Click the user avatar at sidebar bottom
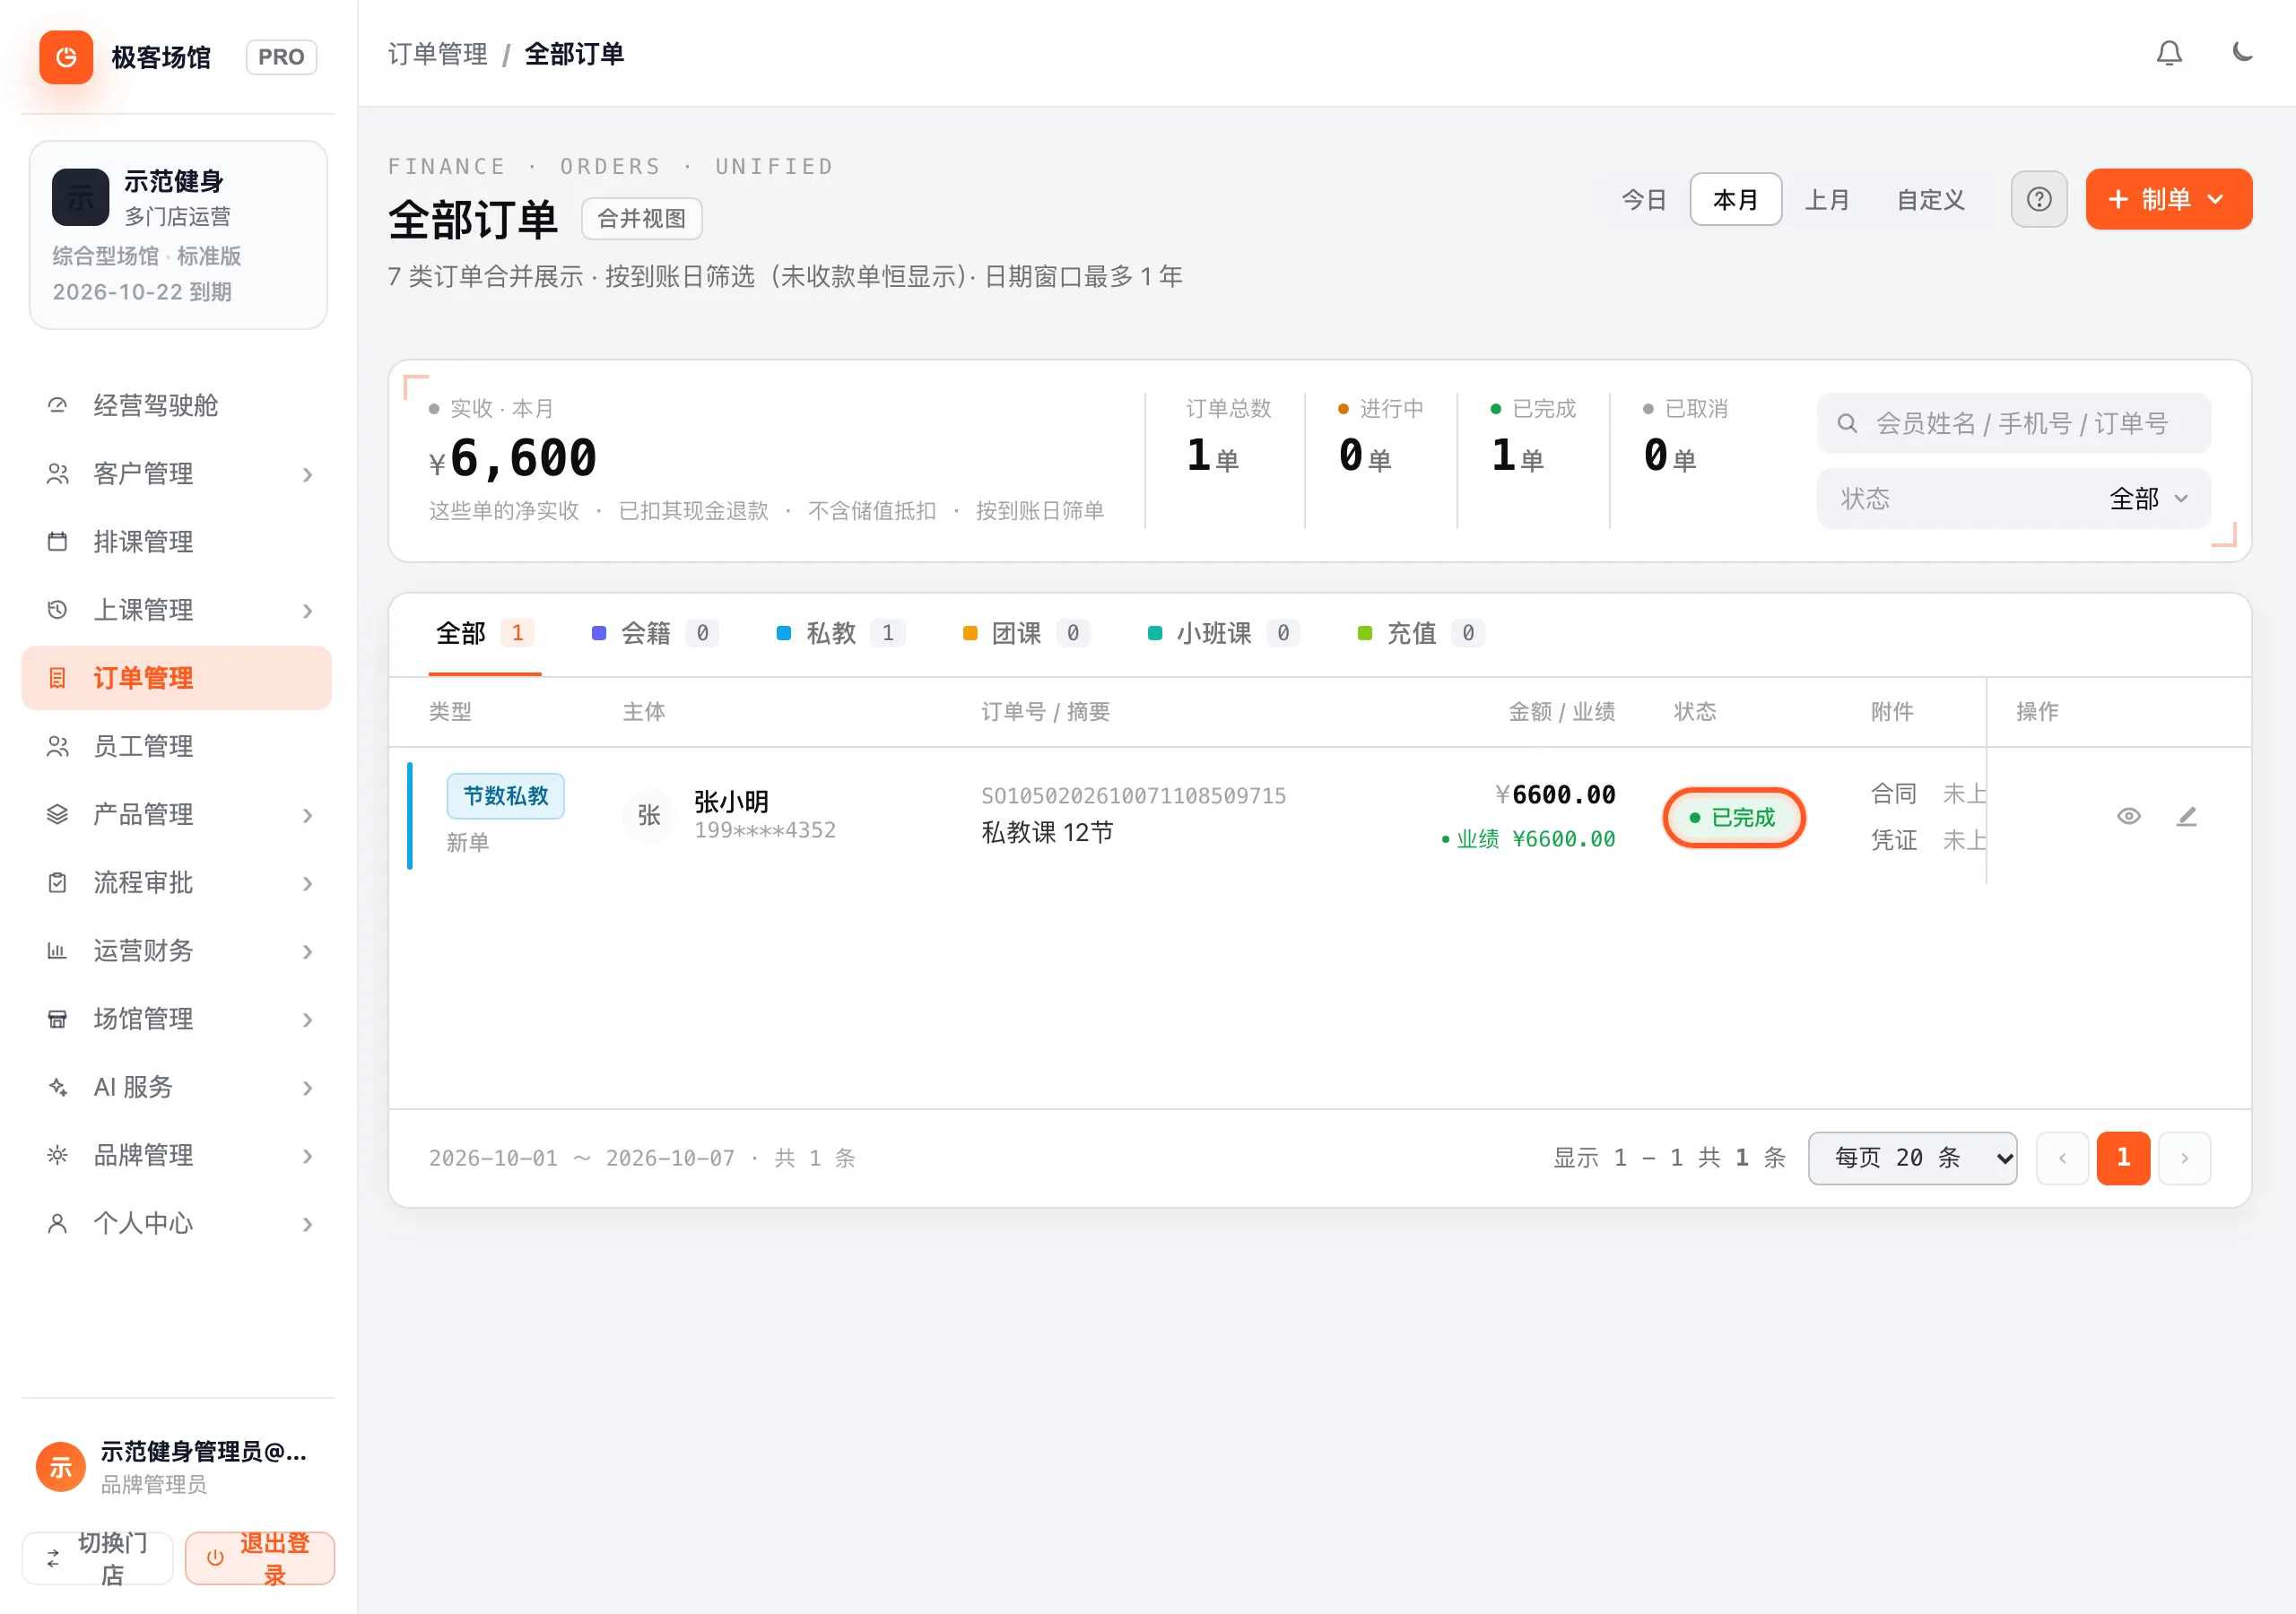Image resolution: width=2296 pixels, height=1614 pixels. (61, 1466)
